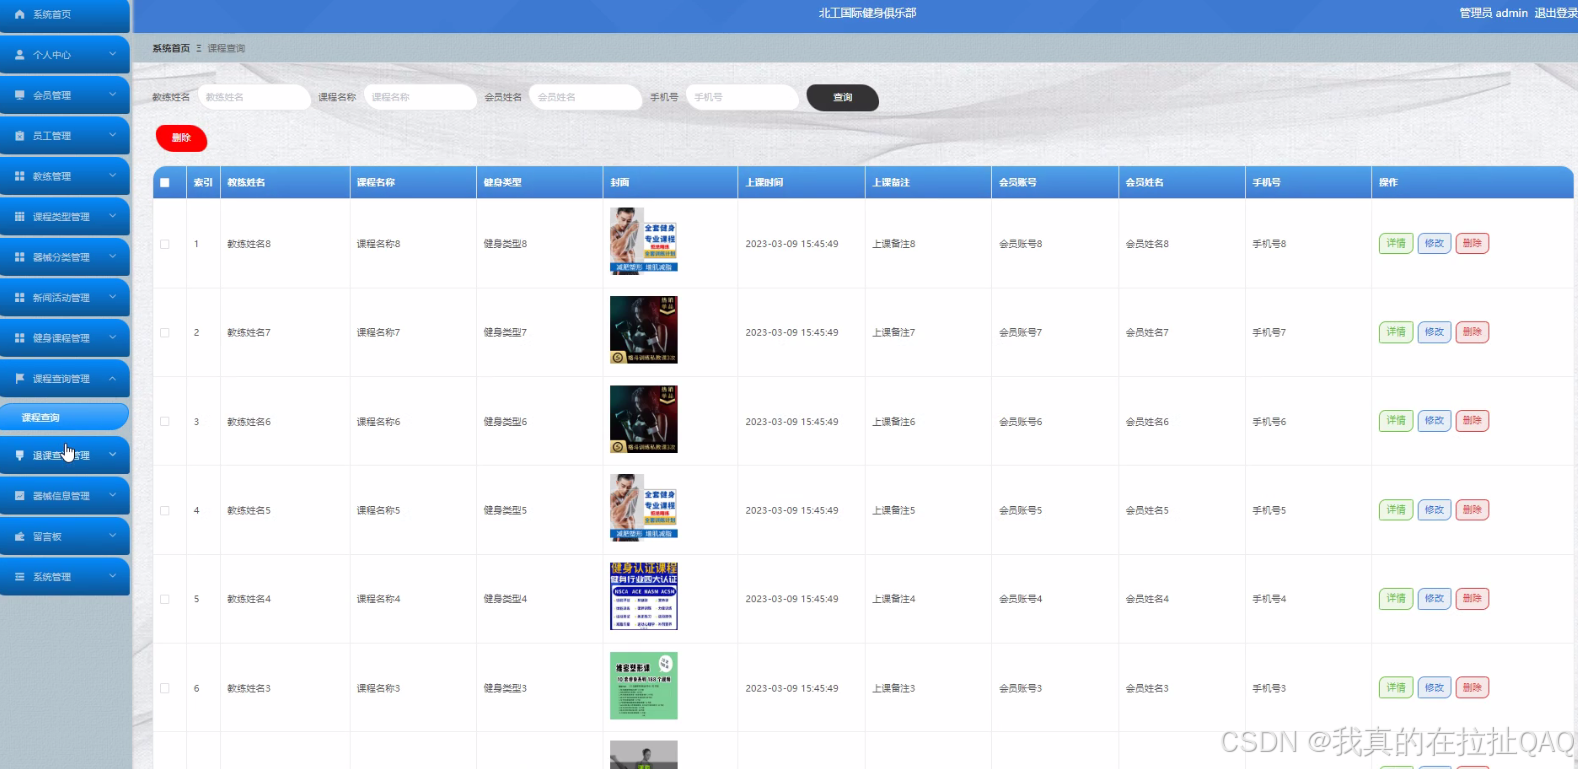
Task: Open the cover thumbnail for 课程名称4
Action: click(x=644, y=596)
